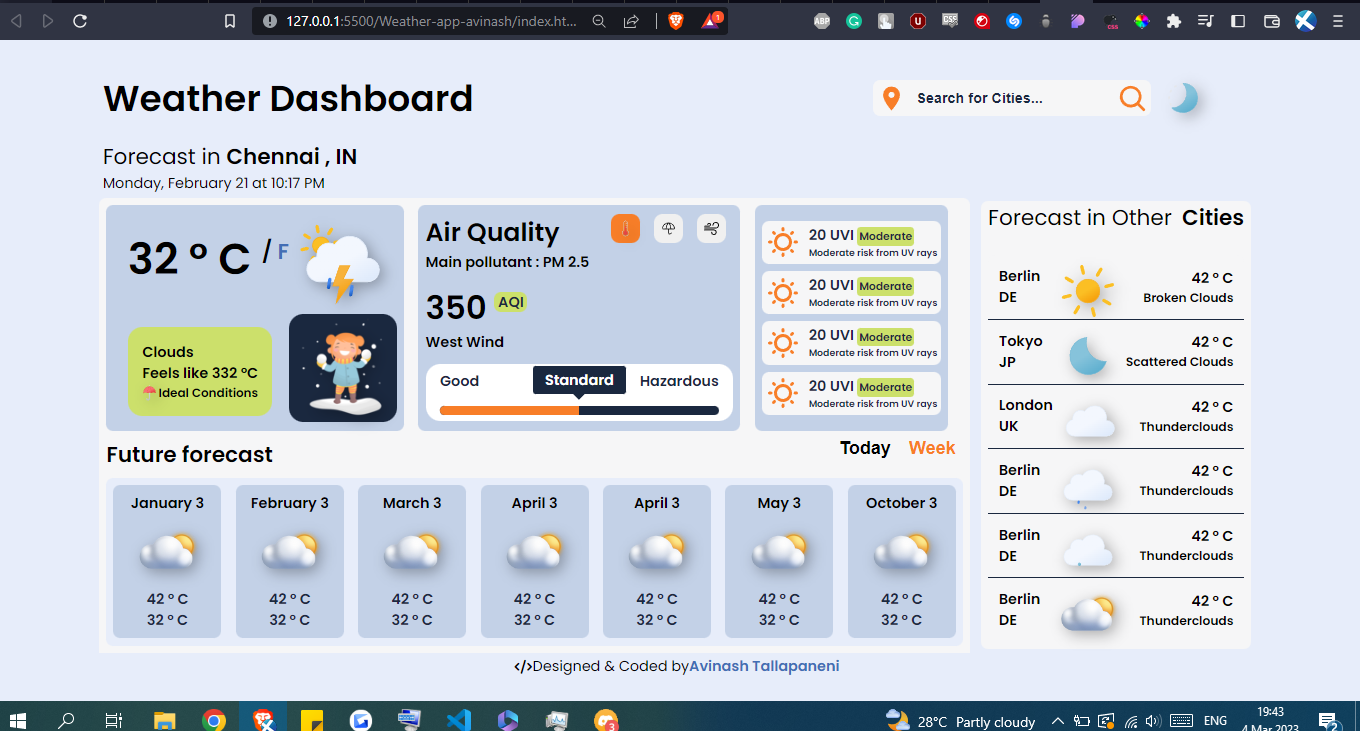Click the Broken Clouds text
Viewport: 1360px width, 731px height.
1188,298
